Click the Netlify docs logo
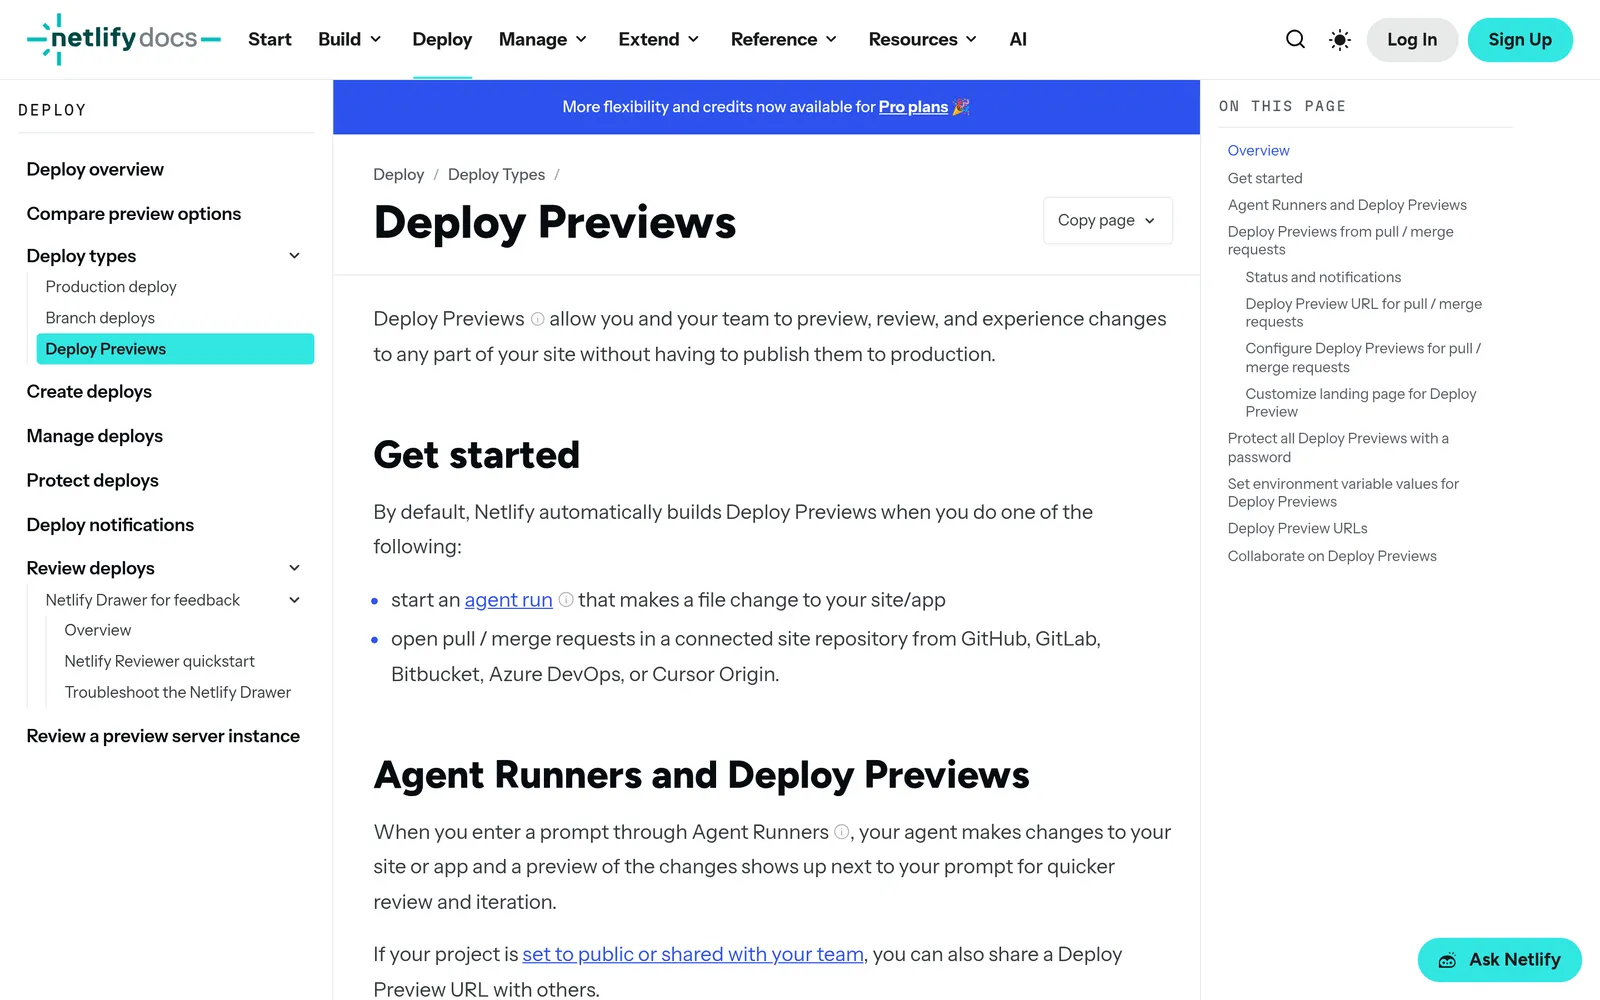The image size is (1600, 1000). tap(123, 39)
